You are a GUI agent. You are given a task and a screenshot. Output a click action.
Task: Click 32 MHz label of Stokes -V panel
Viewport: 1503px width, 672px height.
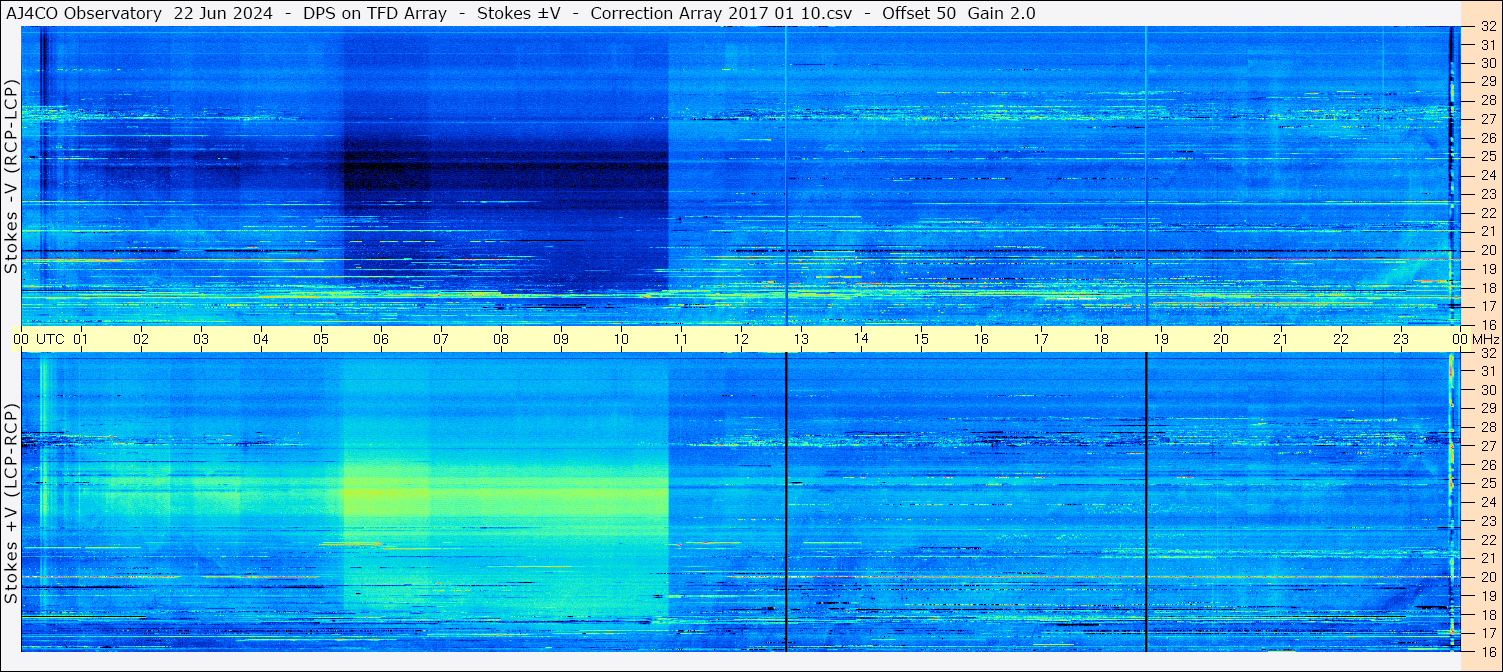[1488, 27]
